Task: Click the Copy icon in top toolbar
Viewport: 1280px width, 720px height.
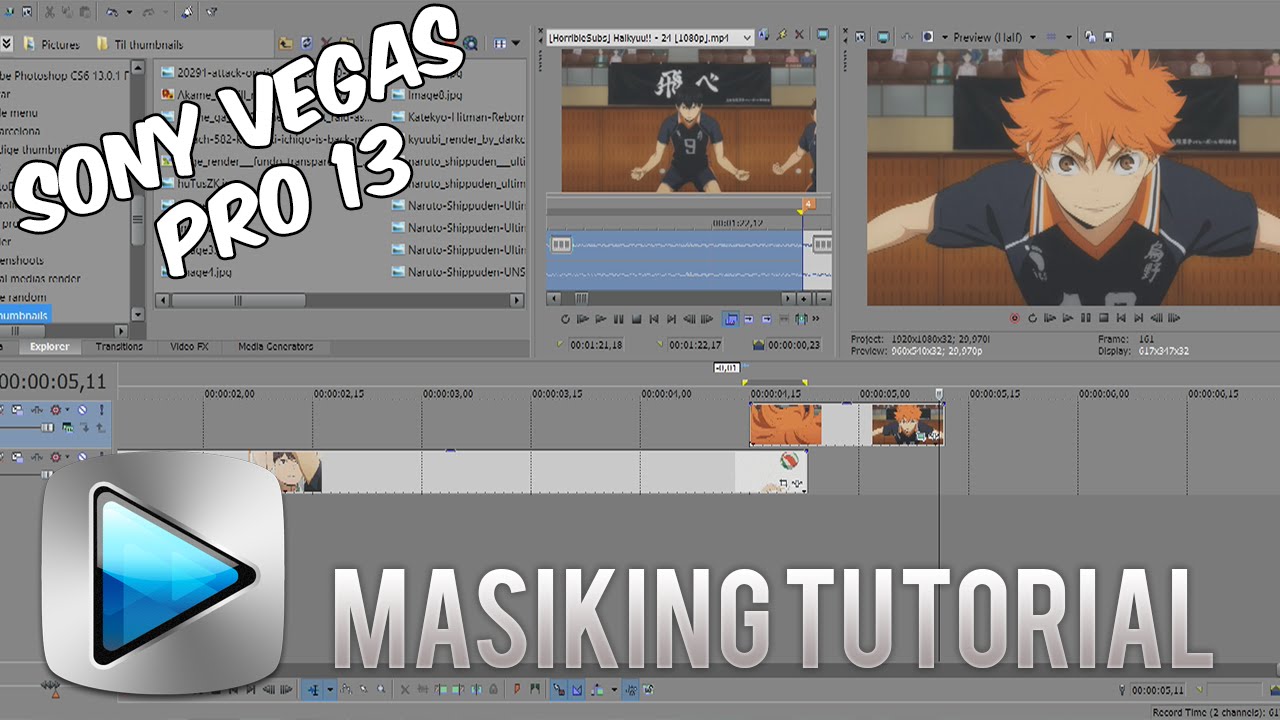Action: click(67, 12)
